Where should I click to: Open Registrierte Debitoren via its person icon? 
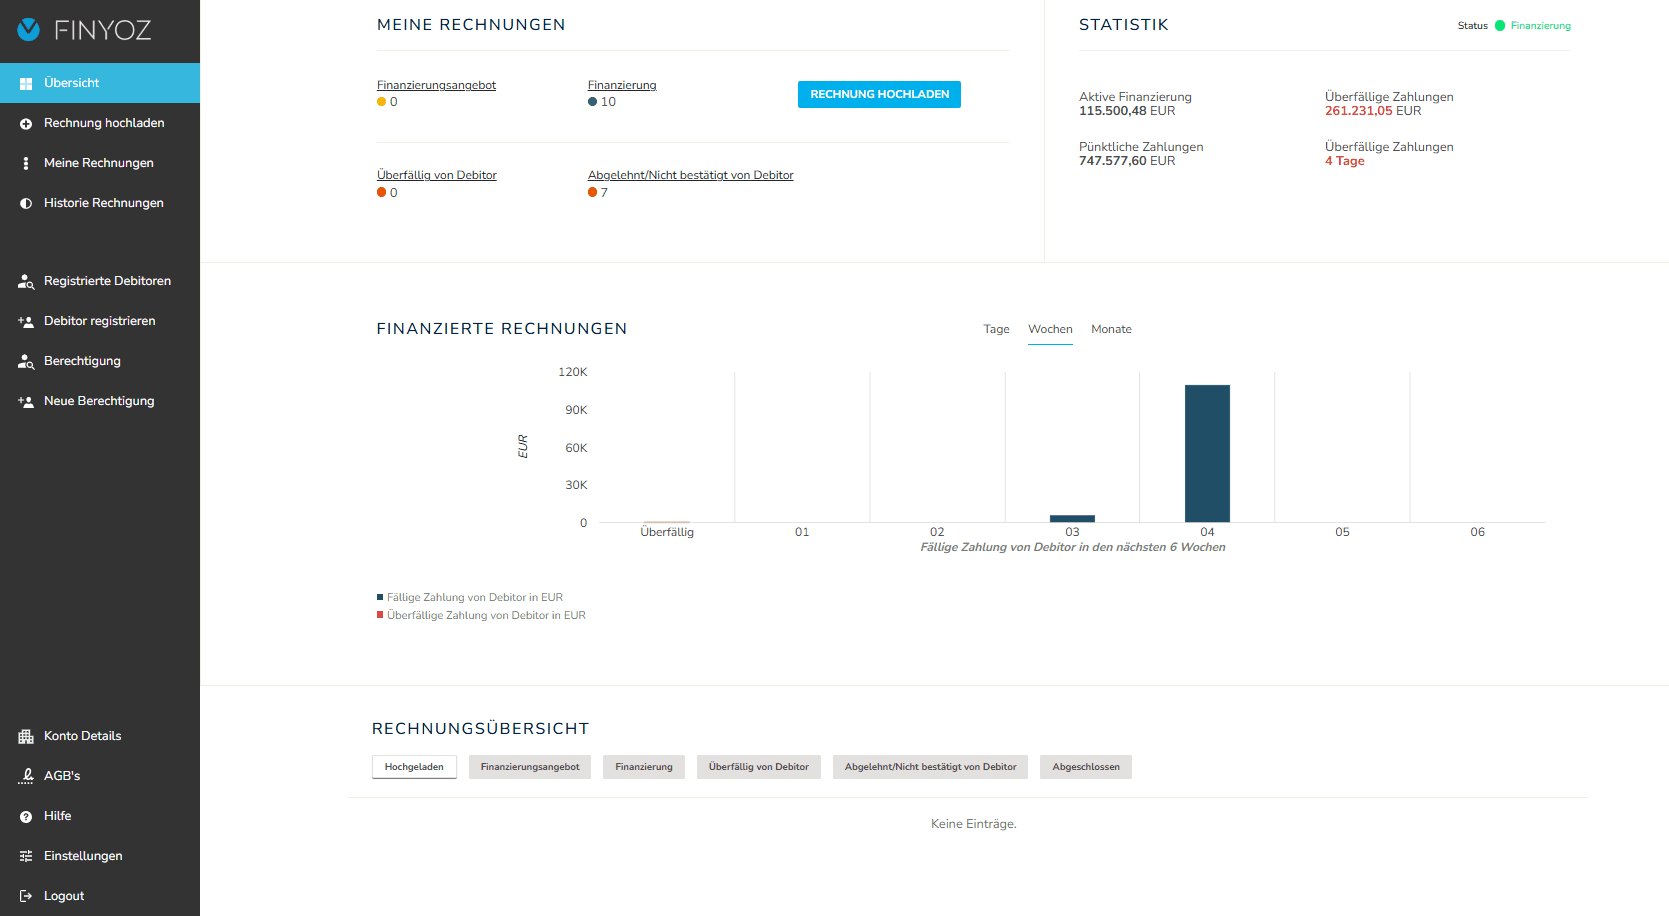tap(25, 281)
